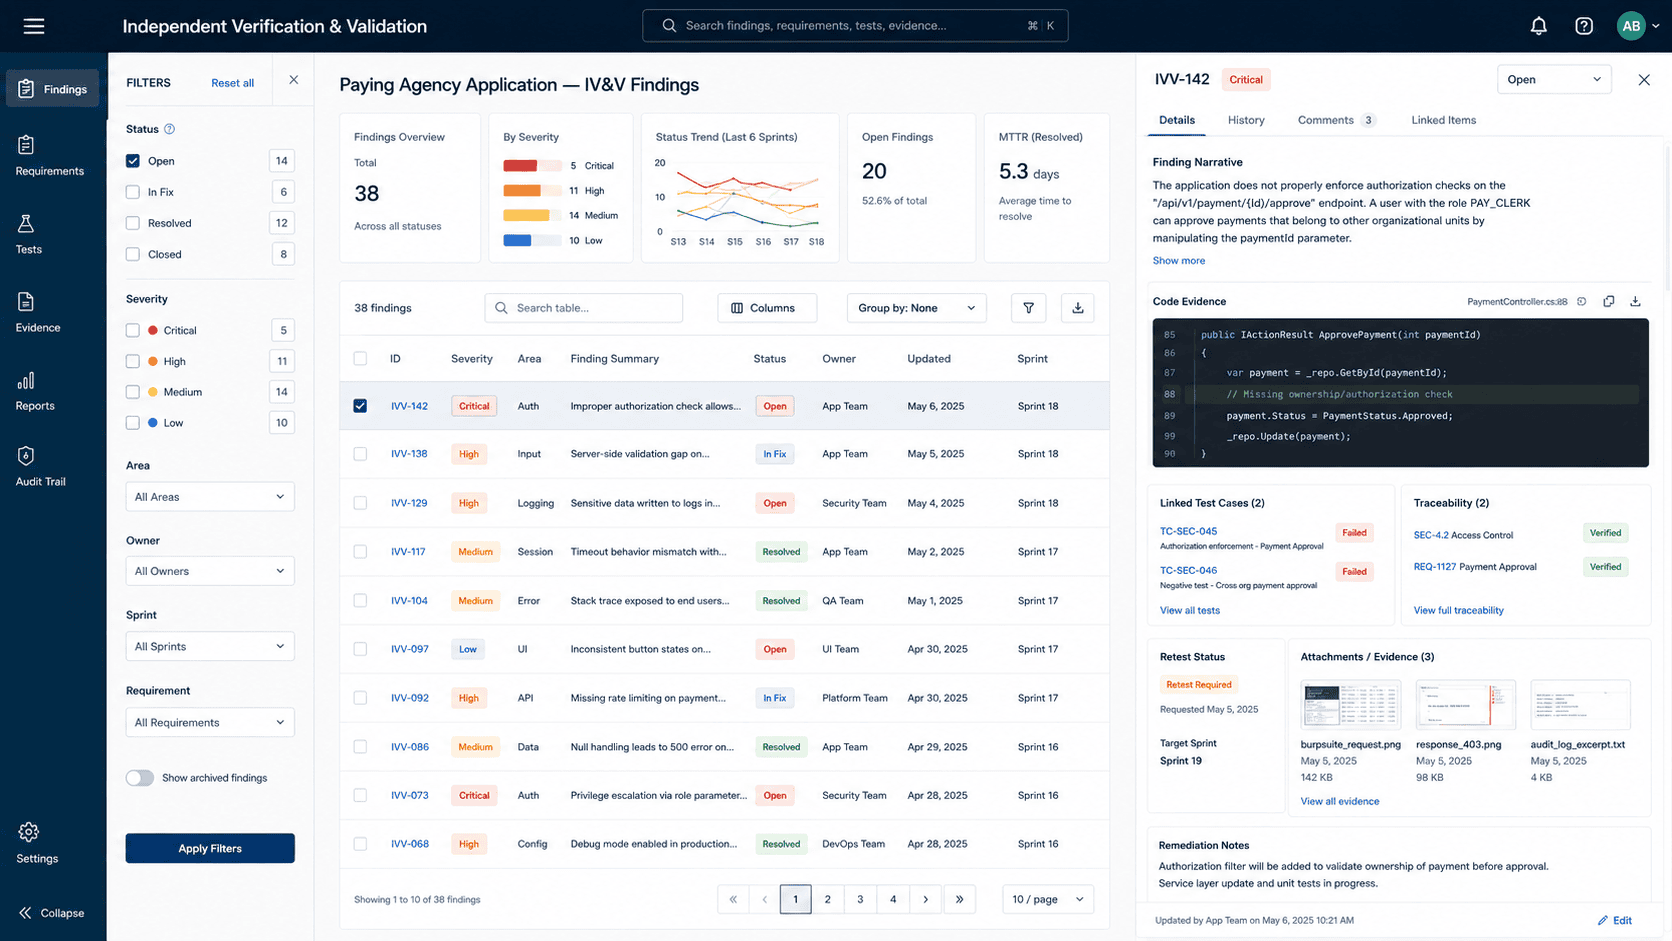Change the 10 / page size dropdown
The image size is (1672, 941).
pyautogui.click(x=1048, y=899)
